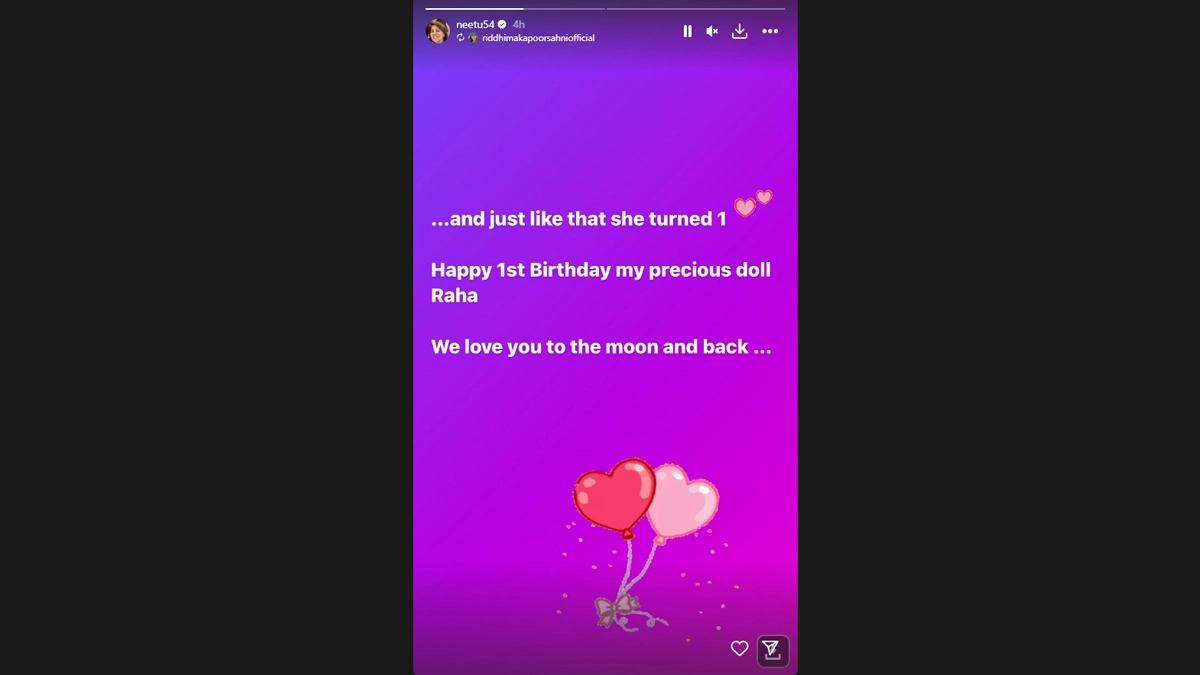Viewport: 1200px width, 675px height.
Task: Tap the pink double hearts sticker
Action: pyautogui.click(x=753, y=203)
